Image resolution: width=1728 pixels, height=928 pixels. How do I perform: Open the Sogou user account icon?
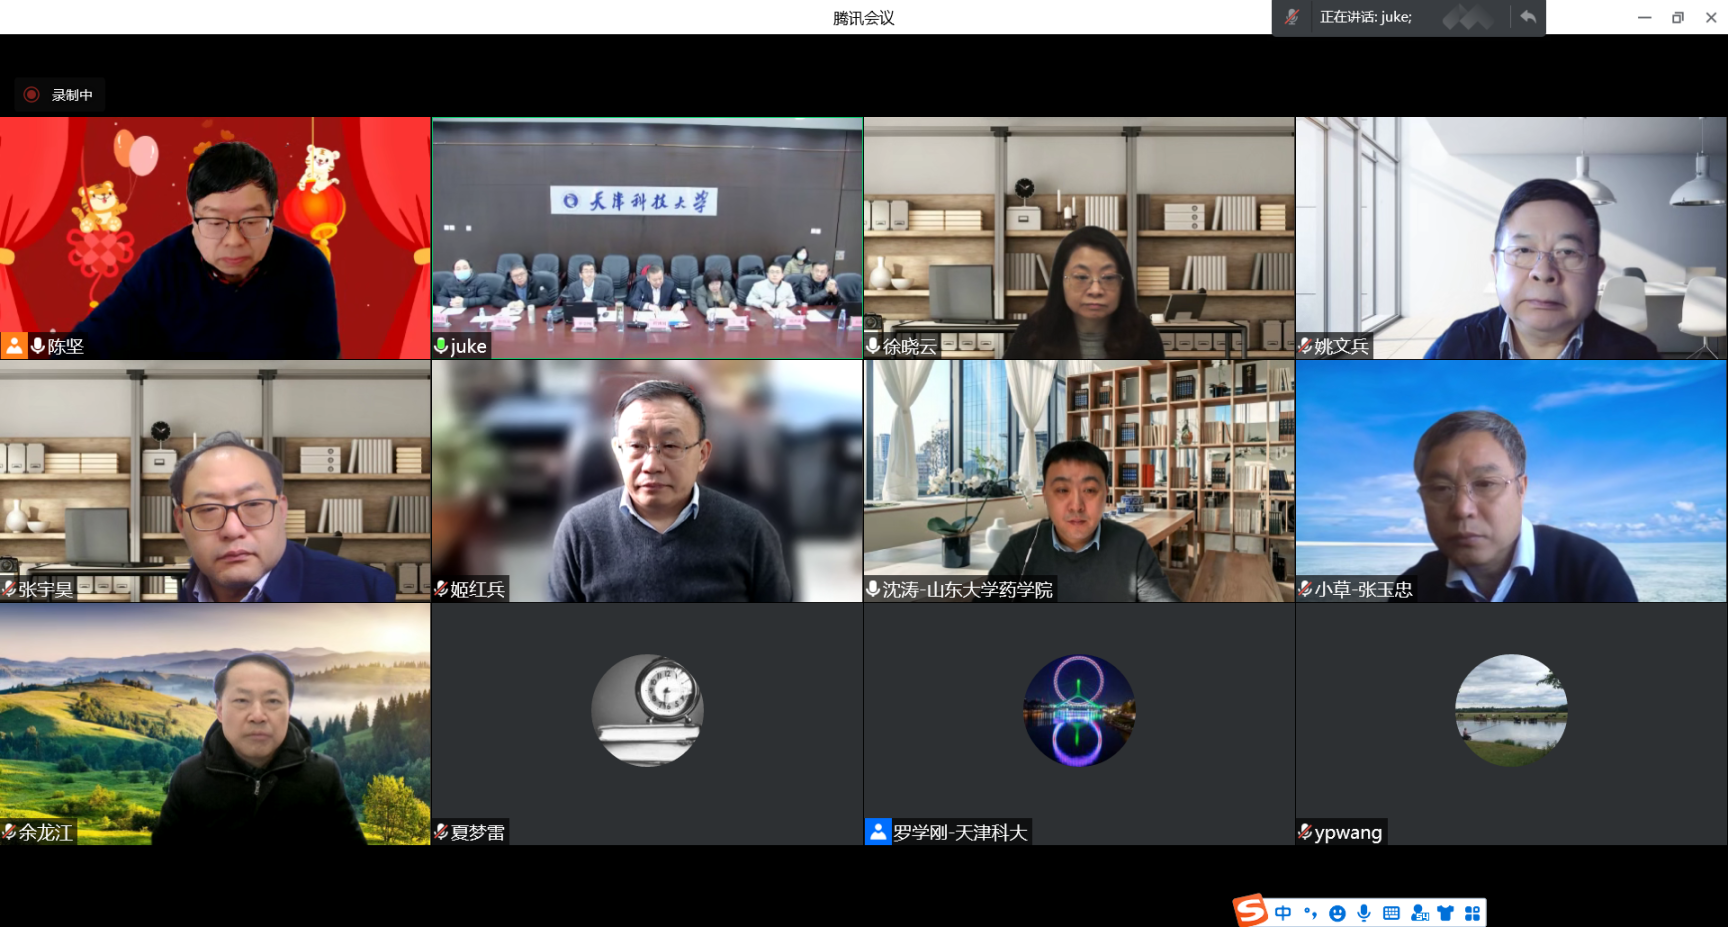click(x=1419, y=913)
